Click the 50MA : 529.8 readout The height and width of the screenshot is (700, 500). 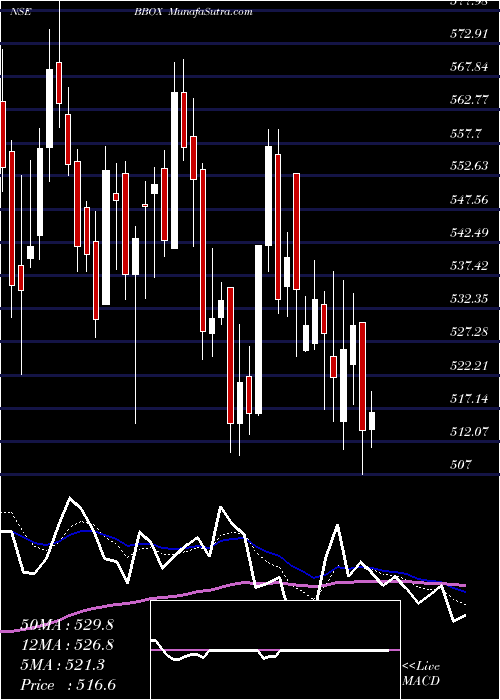tap(67, 625)
